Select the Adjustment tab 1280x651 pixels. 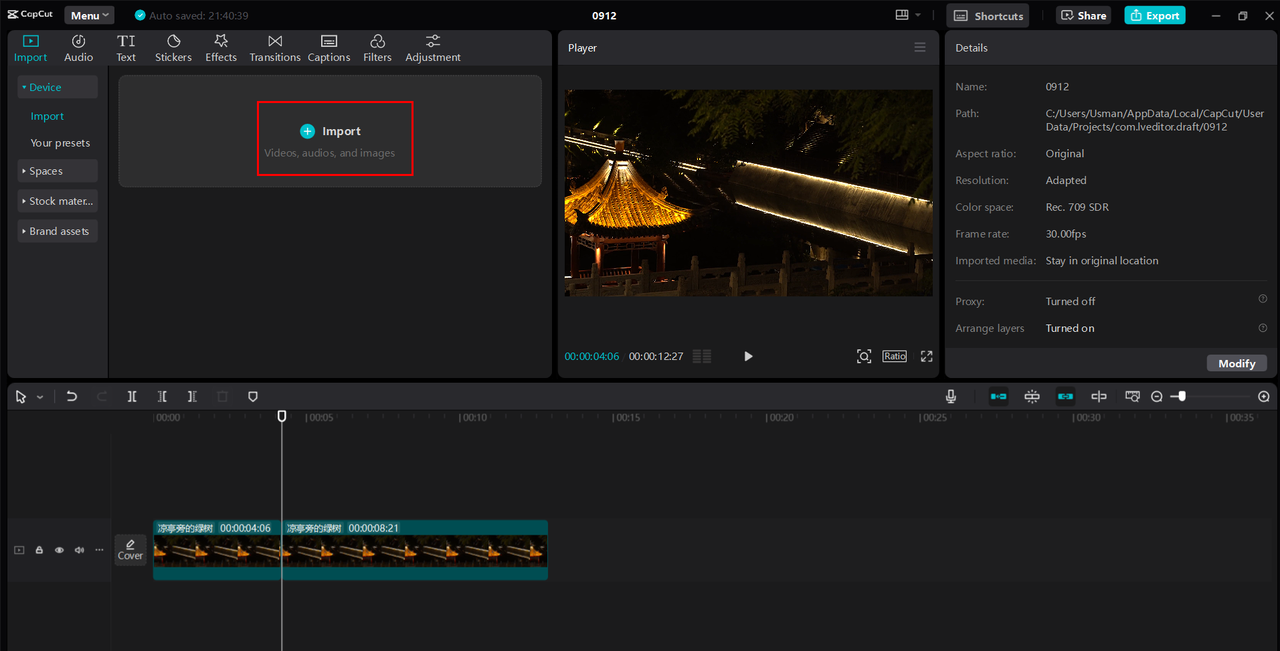click(433, 48)
